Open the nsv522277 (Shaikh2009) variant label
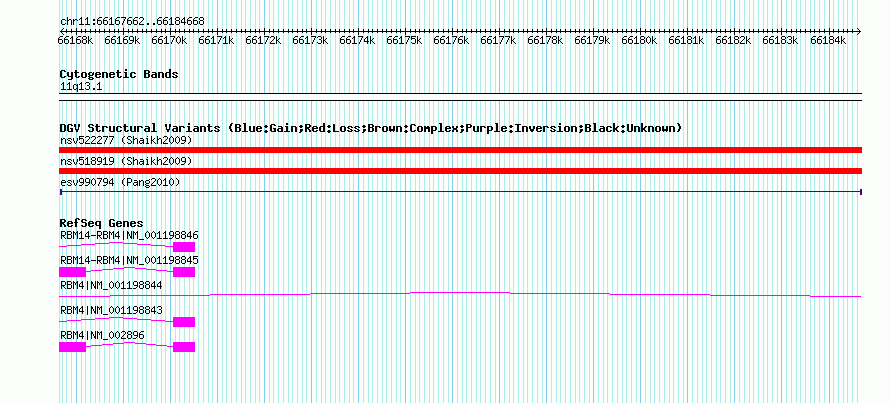The image size is (890, 403). point(126,140)
